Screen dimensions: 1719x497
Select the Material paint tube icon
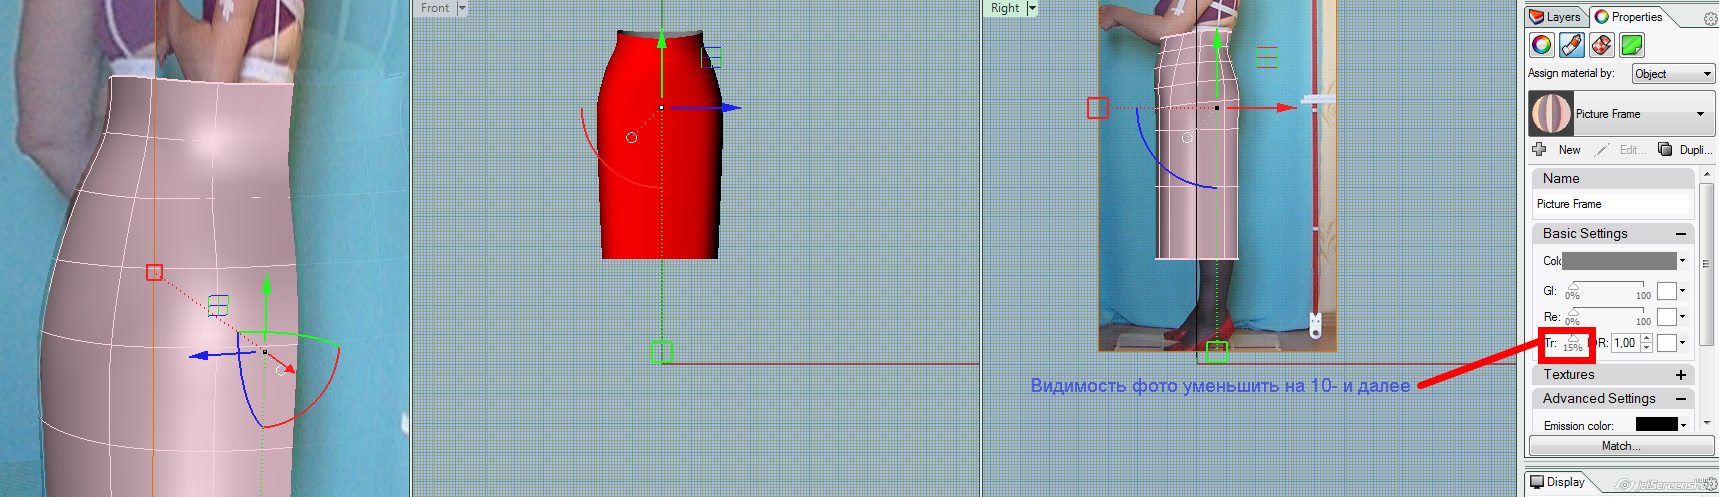1571,45
